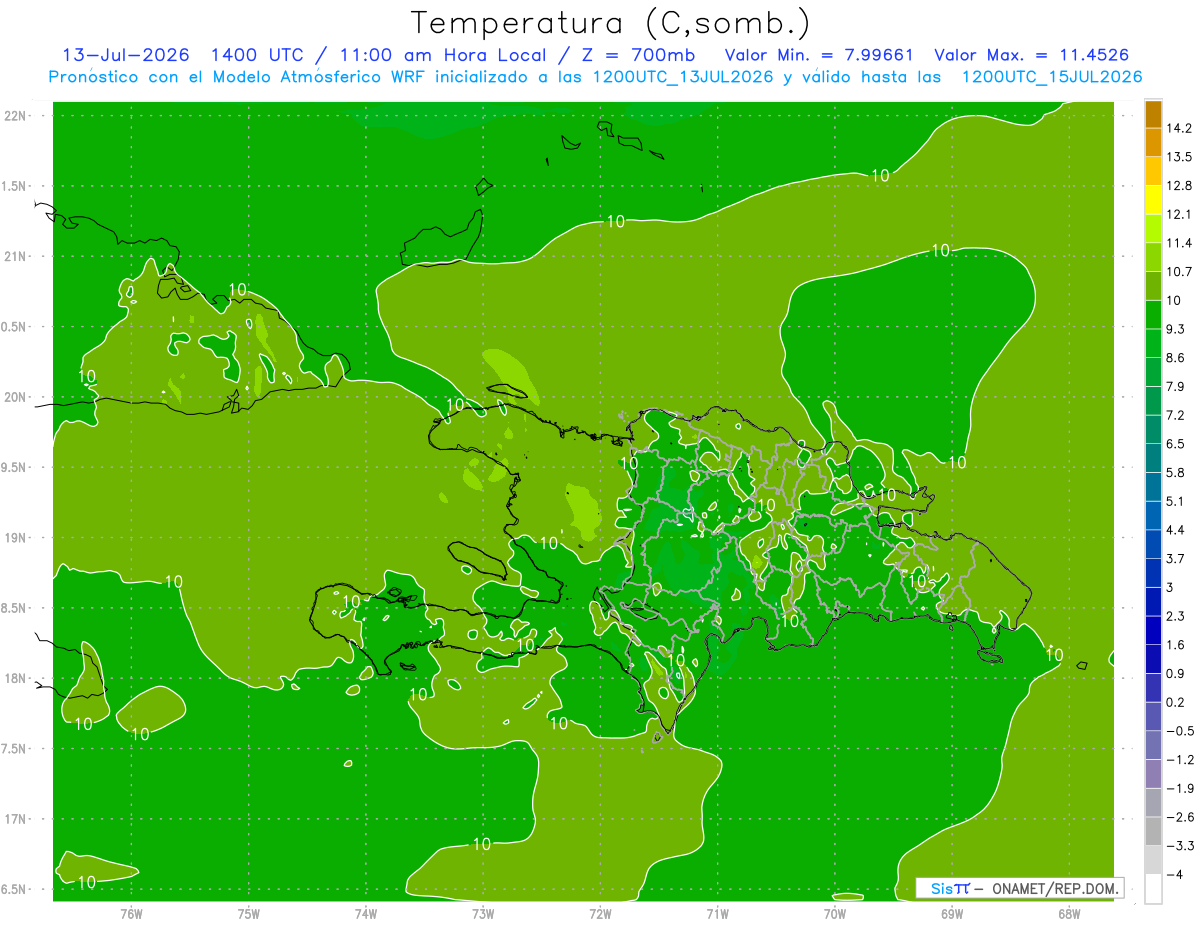Click the green legend swatch between 10 and 9.3

coord(1153,314)
